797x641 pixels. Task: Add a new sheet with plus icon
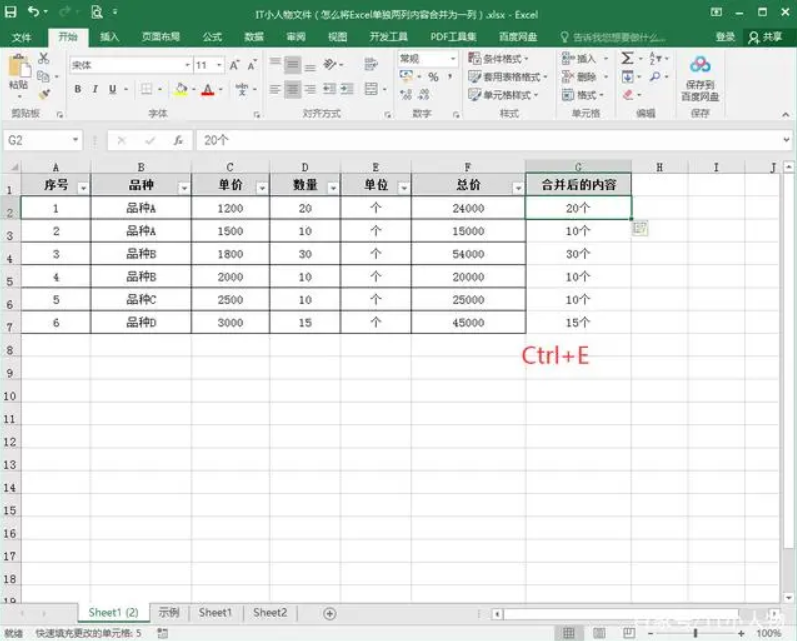[329, 613]
